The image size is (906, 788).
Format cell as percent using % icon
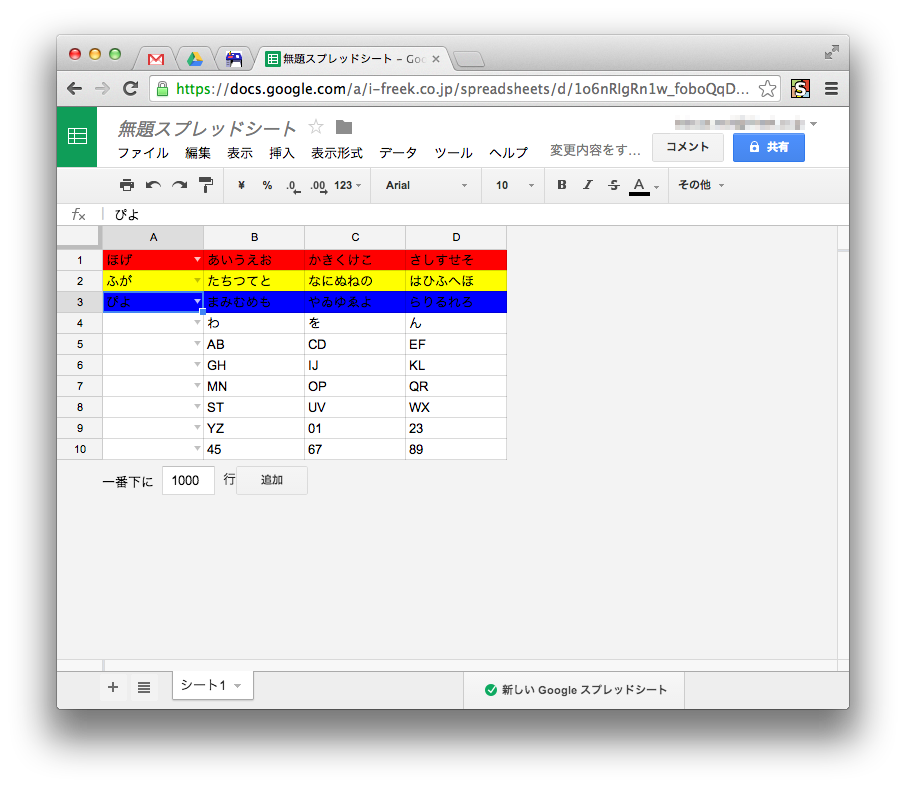tap(265, 185)
